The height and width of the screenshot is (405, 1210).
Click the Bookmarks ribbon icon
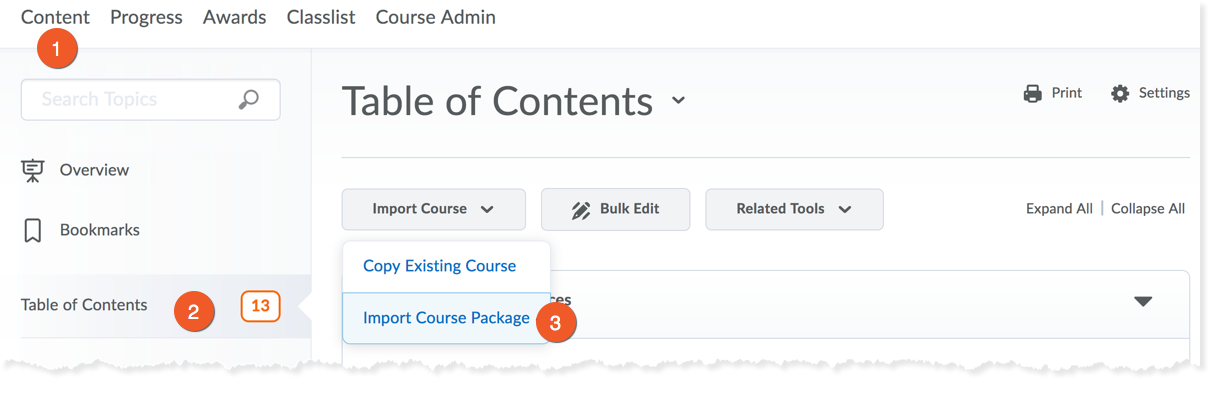click(x=33, y=230)
